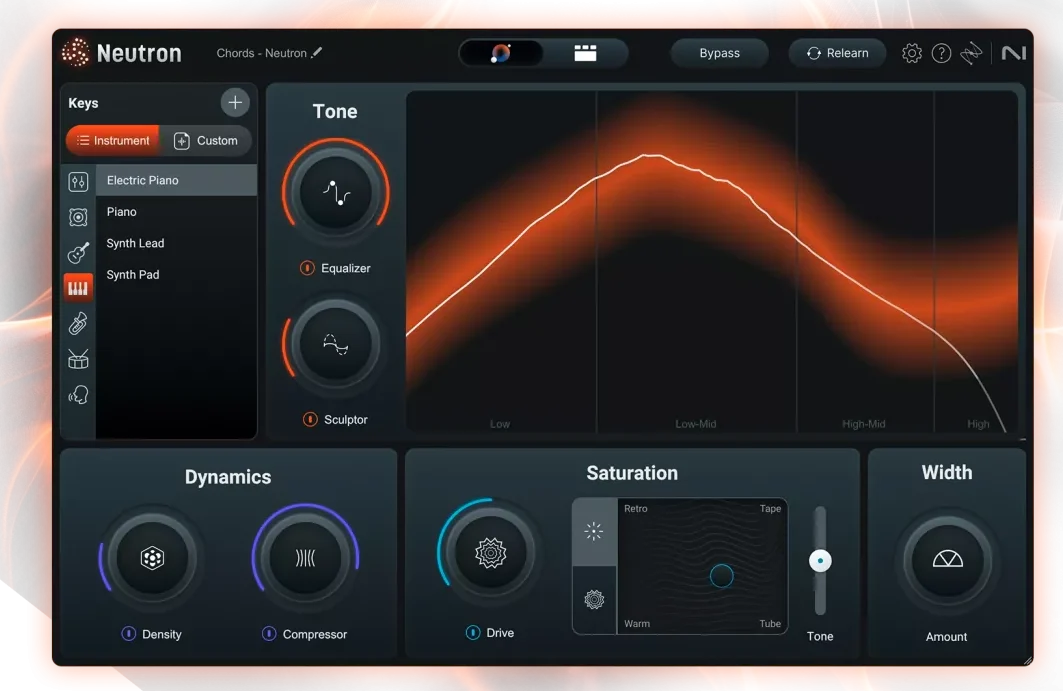Toggle the Density power button

click(x=128, y=633)
